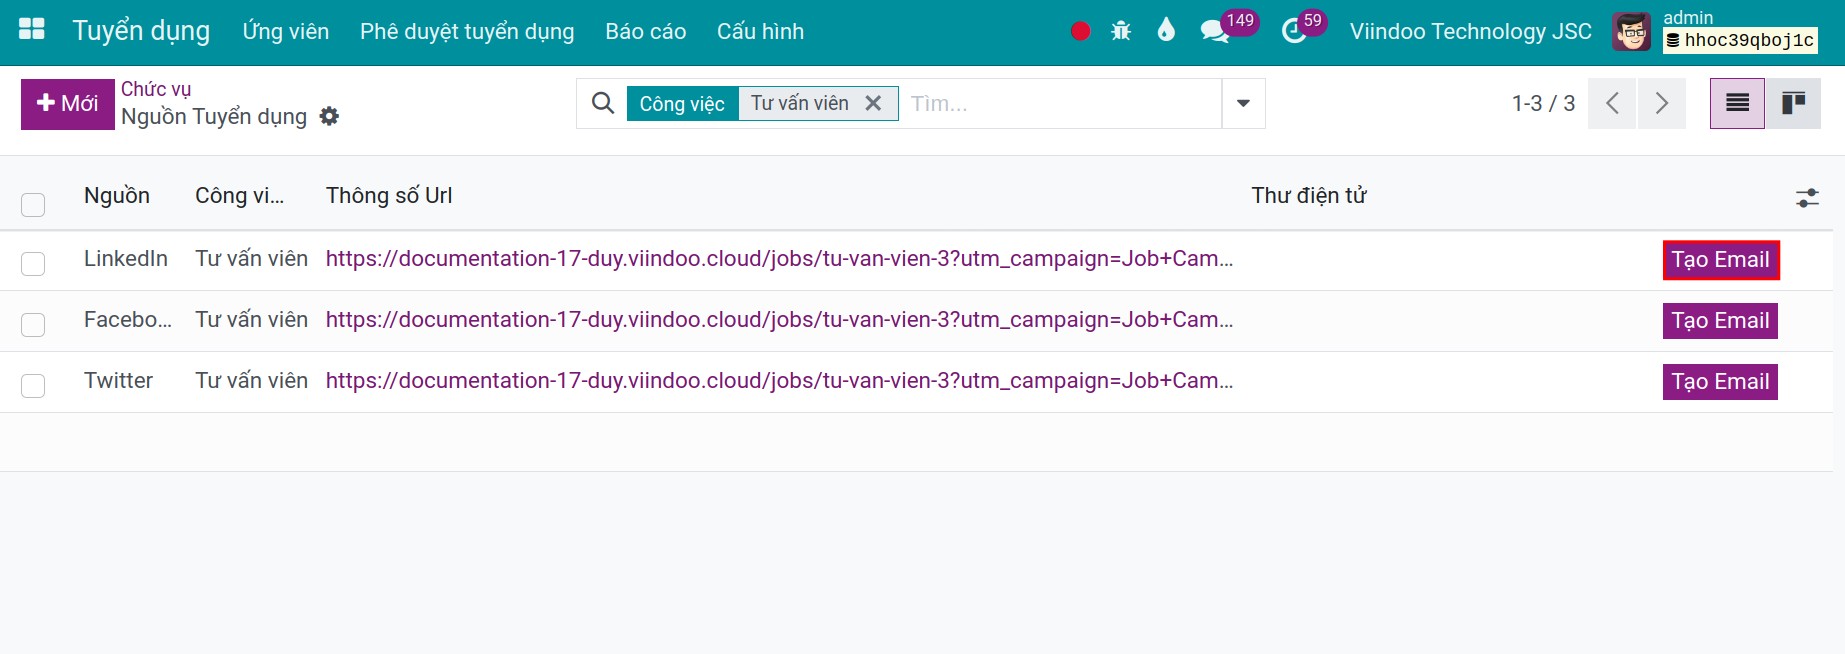The height and width of the screenshot is (654, 1845).
Task: Open Phê duyệt tuyển dụng menu
Action: coord(467,31)
